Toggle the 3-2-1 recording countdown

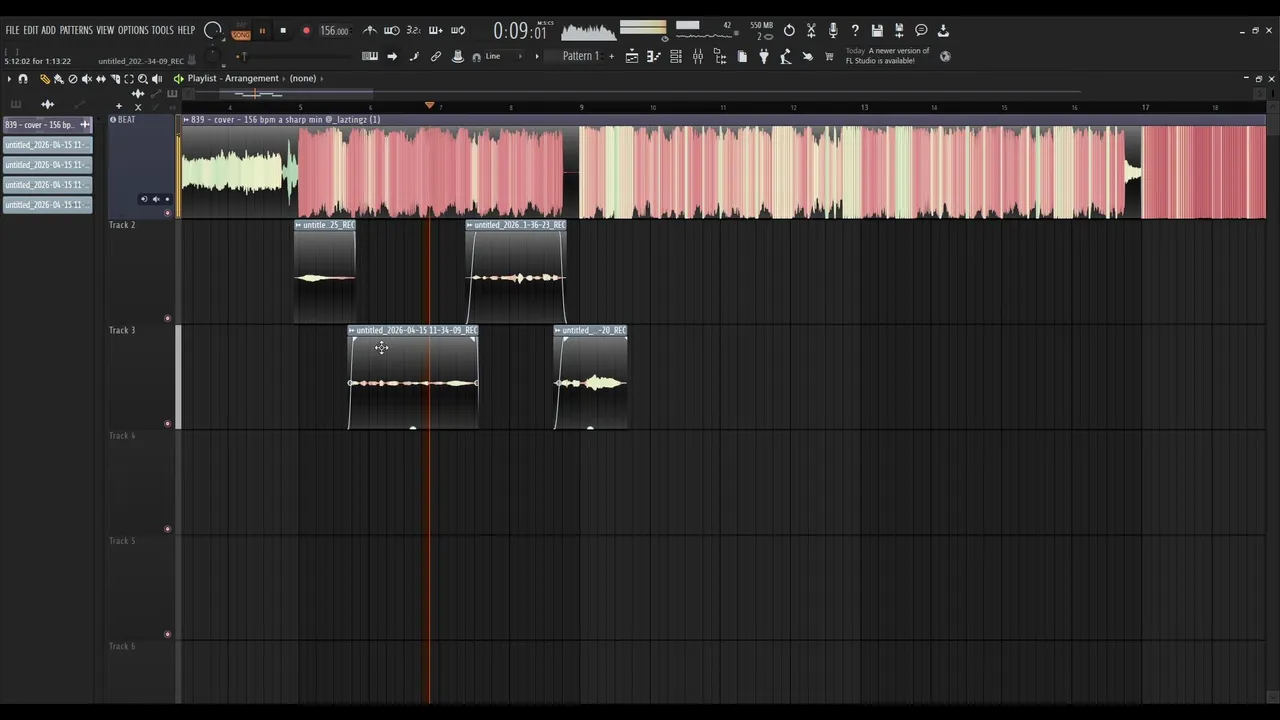click(x=413, y=30)
